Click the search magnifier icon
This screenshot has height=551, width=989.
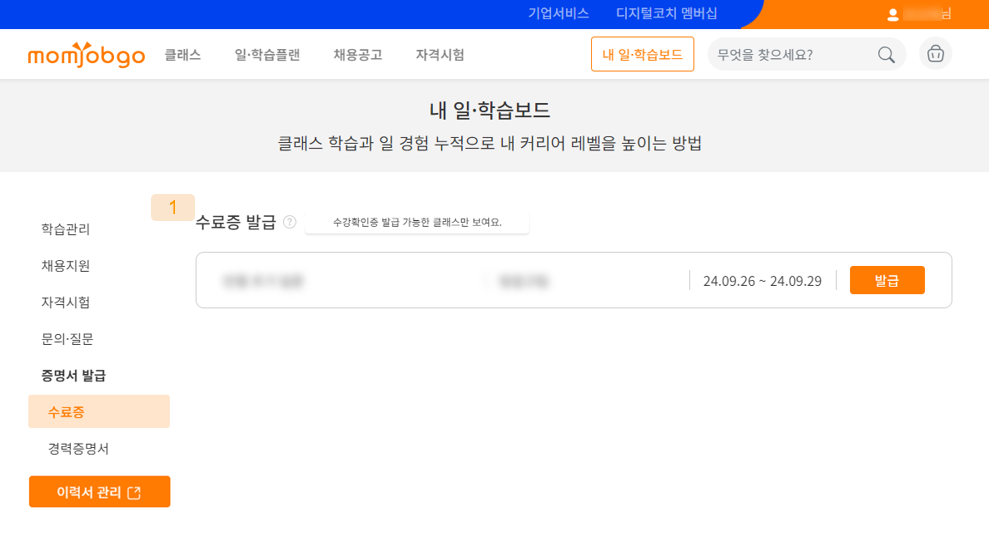pyautogui.click(x=886, y=55)
